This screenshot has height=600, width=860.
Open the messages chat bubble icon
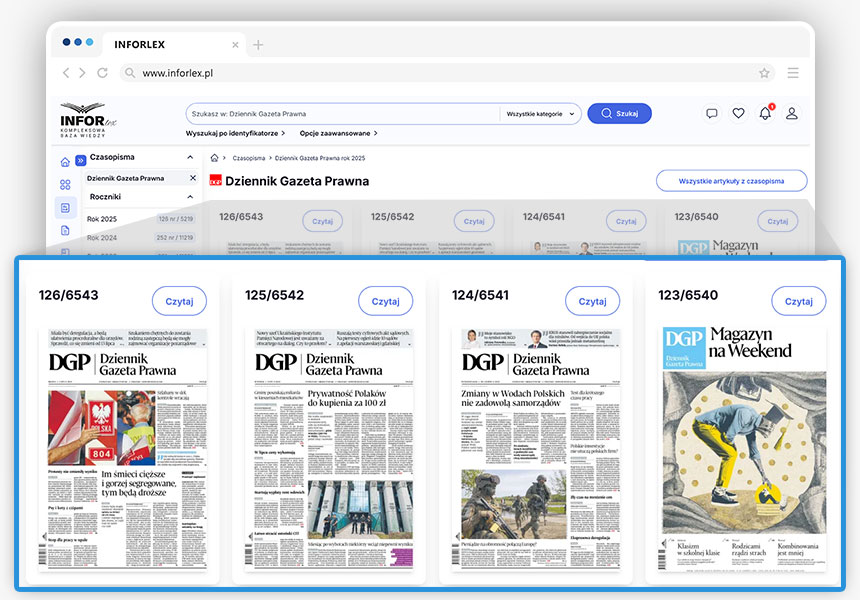click(712, 113)
